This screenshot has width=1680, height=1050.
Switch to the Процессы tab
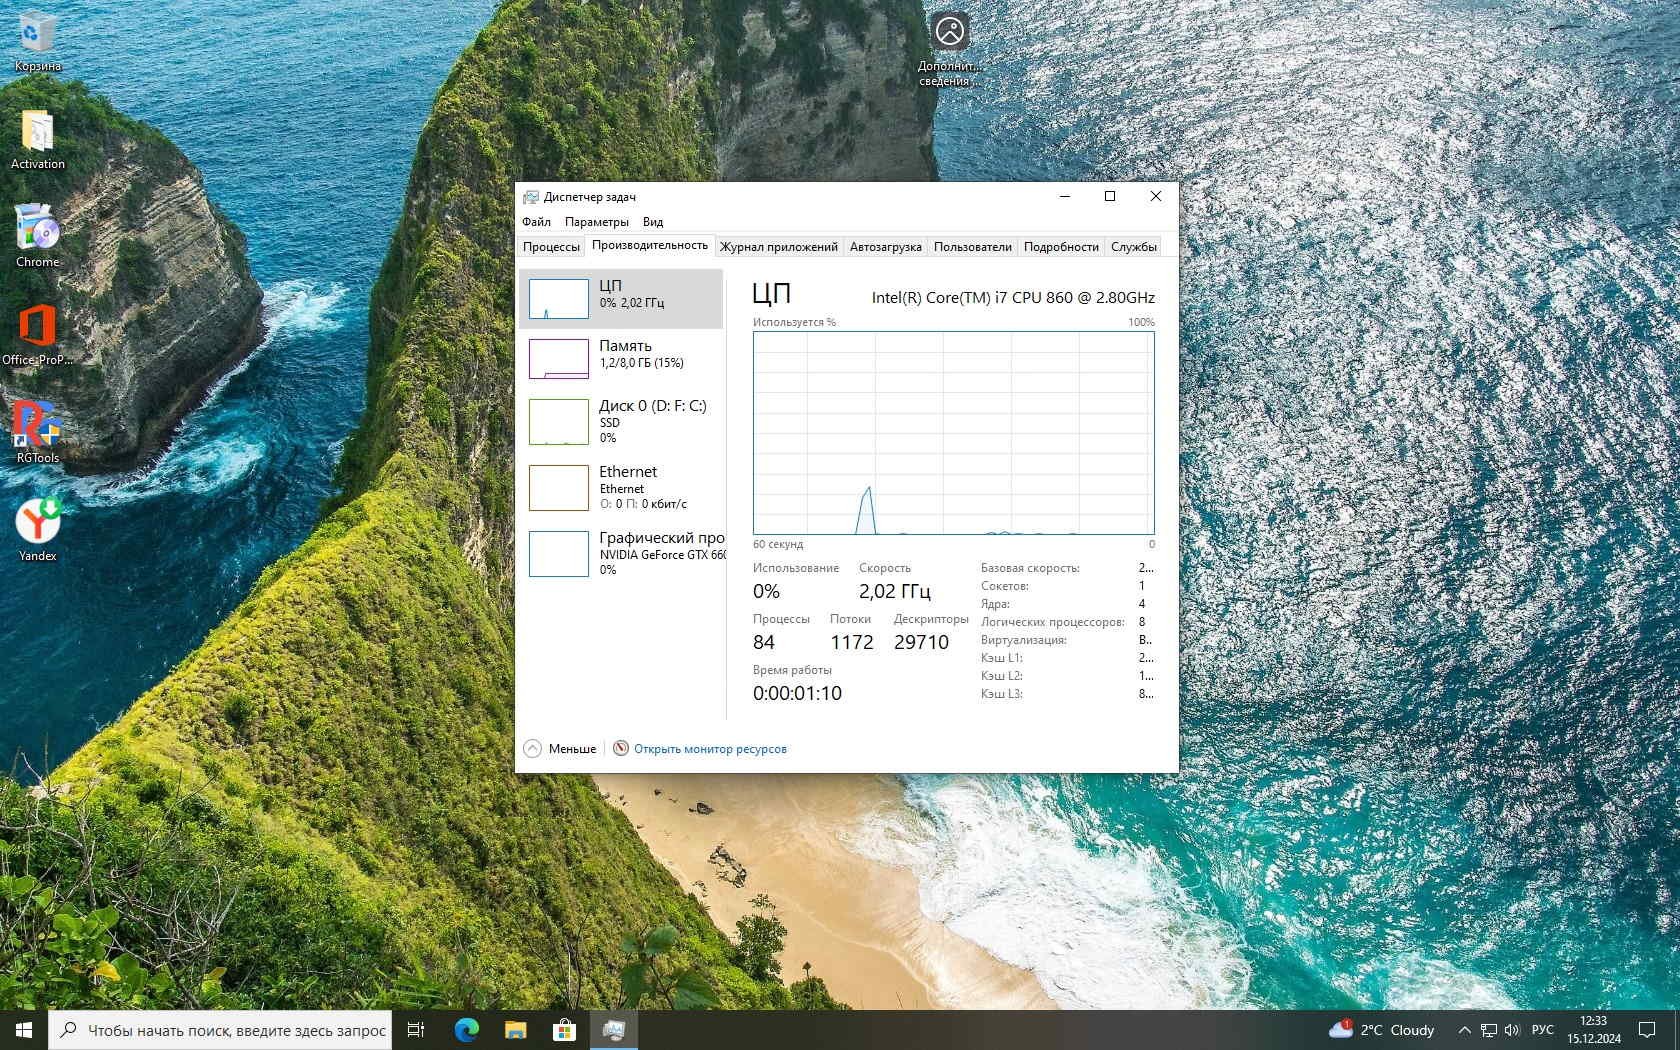coord(551,247)
